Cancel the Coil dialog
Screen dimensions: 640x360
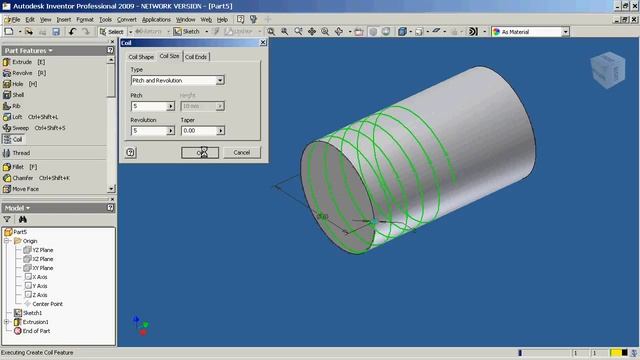[242, 153]
